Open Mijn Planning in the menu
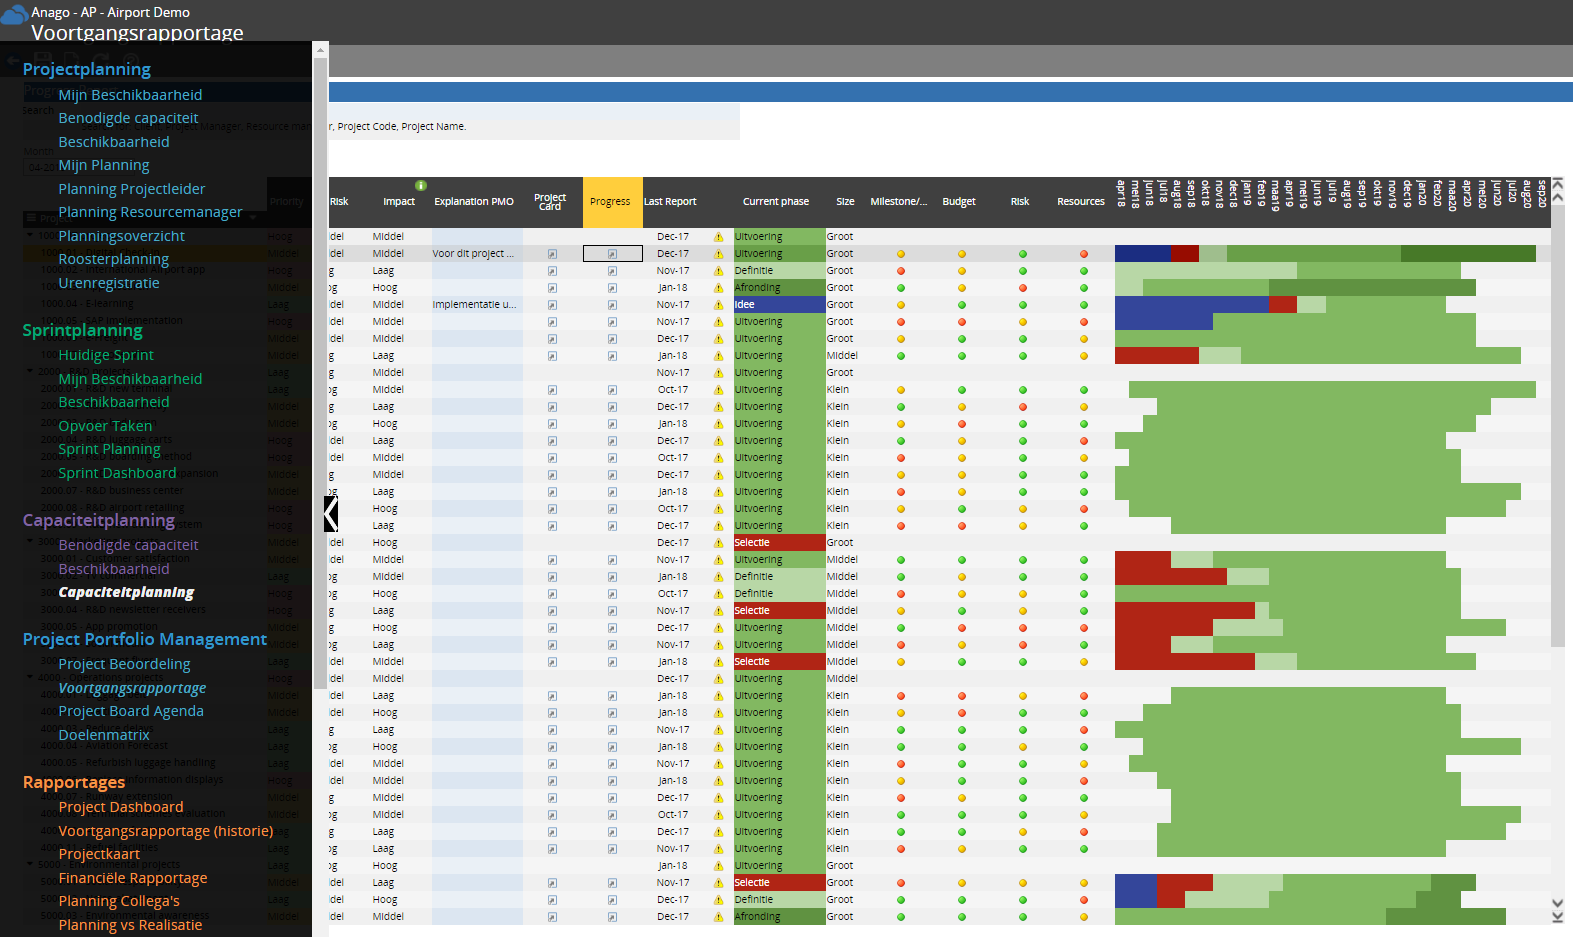 coord(104,165)
